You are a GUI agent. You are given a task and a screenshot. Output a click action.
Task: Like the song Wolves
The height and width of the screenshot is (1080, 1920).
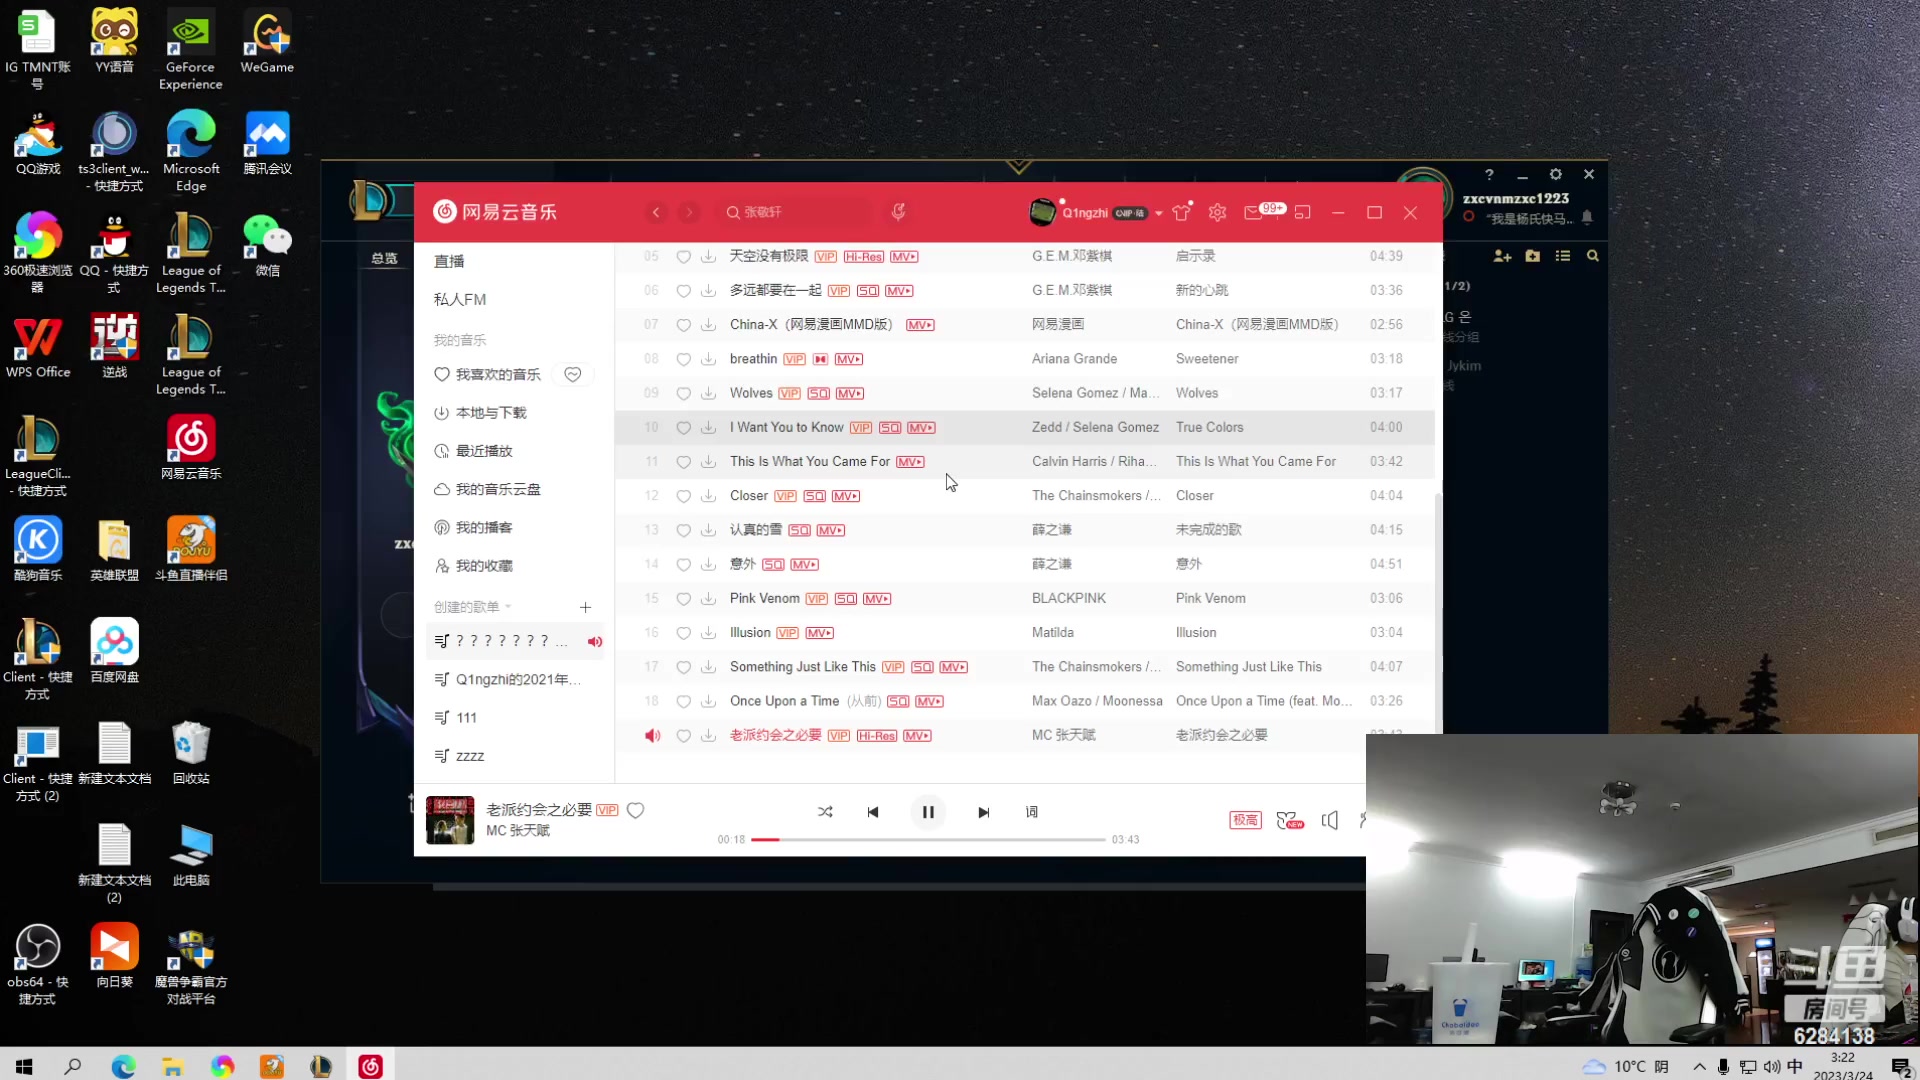pos(684,393)
